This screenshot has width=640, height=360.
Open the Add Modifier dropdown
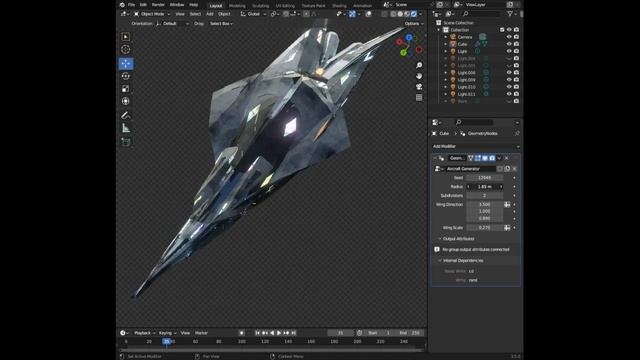(476, 146)
